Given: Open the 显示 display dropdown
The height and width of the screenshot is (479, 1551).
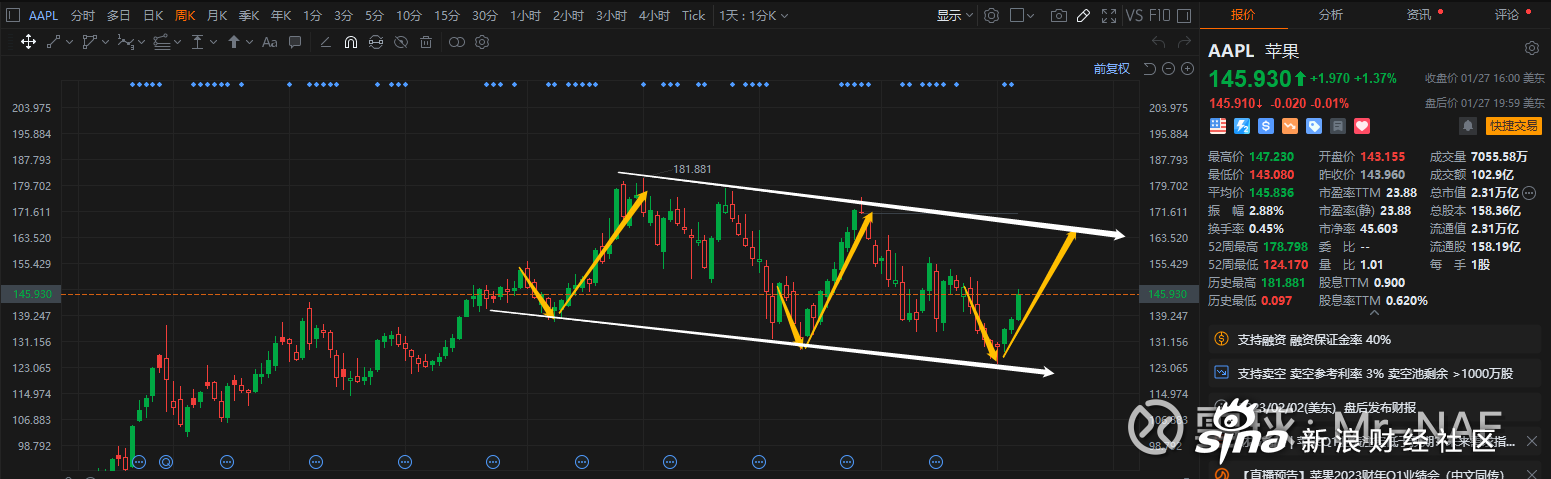Looking at the screenshot, I should (954, 16).
